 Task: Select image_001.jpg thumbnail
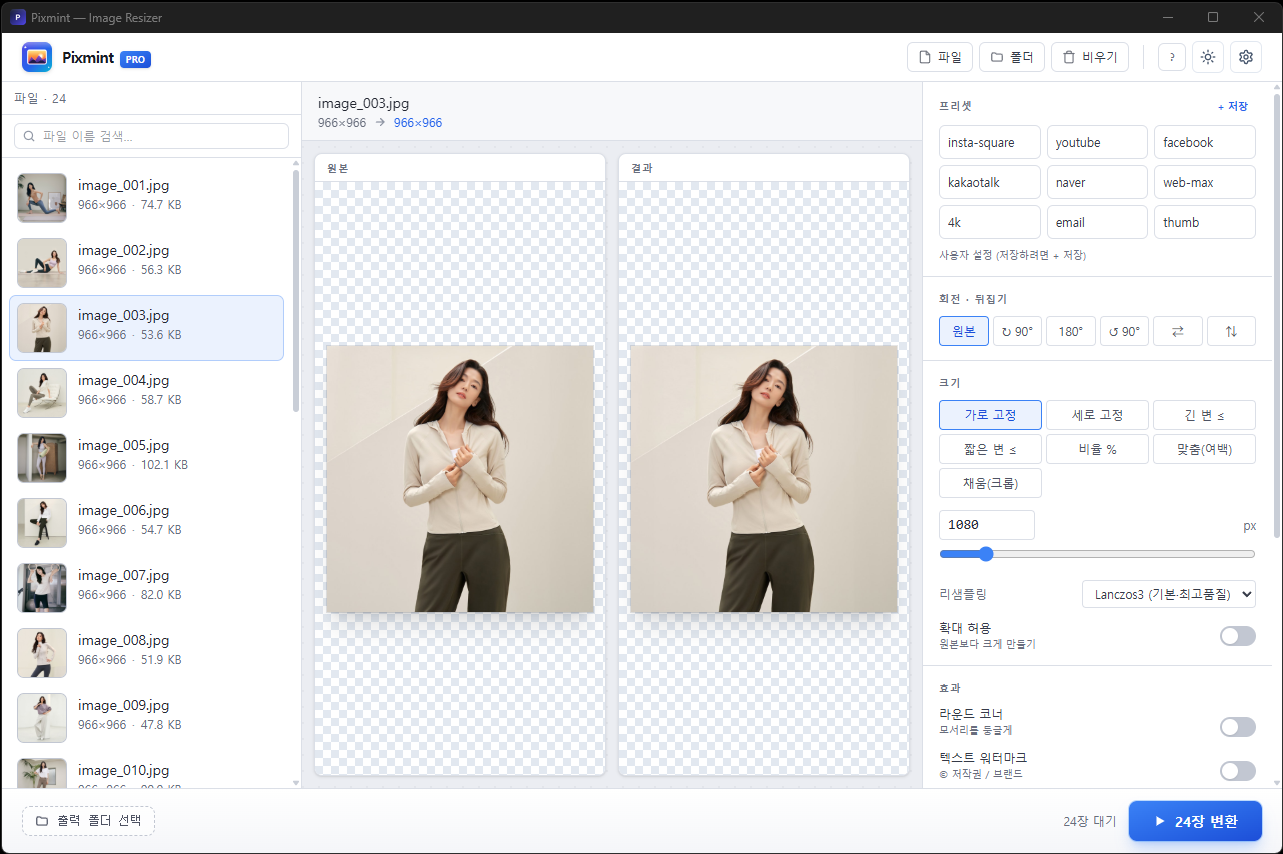pyautogui.click(x=42, y=198)
